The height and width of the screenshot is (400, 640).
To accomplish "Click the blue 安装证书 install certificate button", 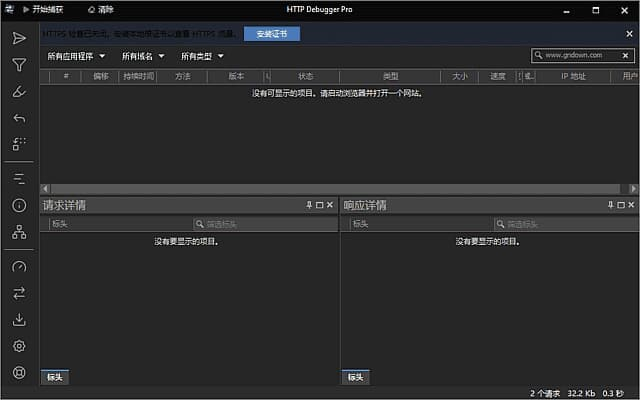I will tap(272, 34).
